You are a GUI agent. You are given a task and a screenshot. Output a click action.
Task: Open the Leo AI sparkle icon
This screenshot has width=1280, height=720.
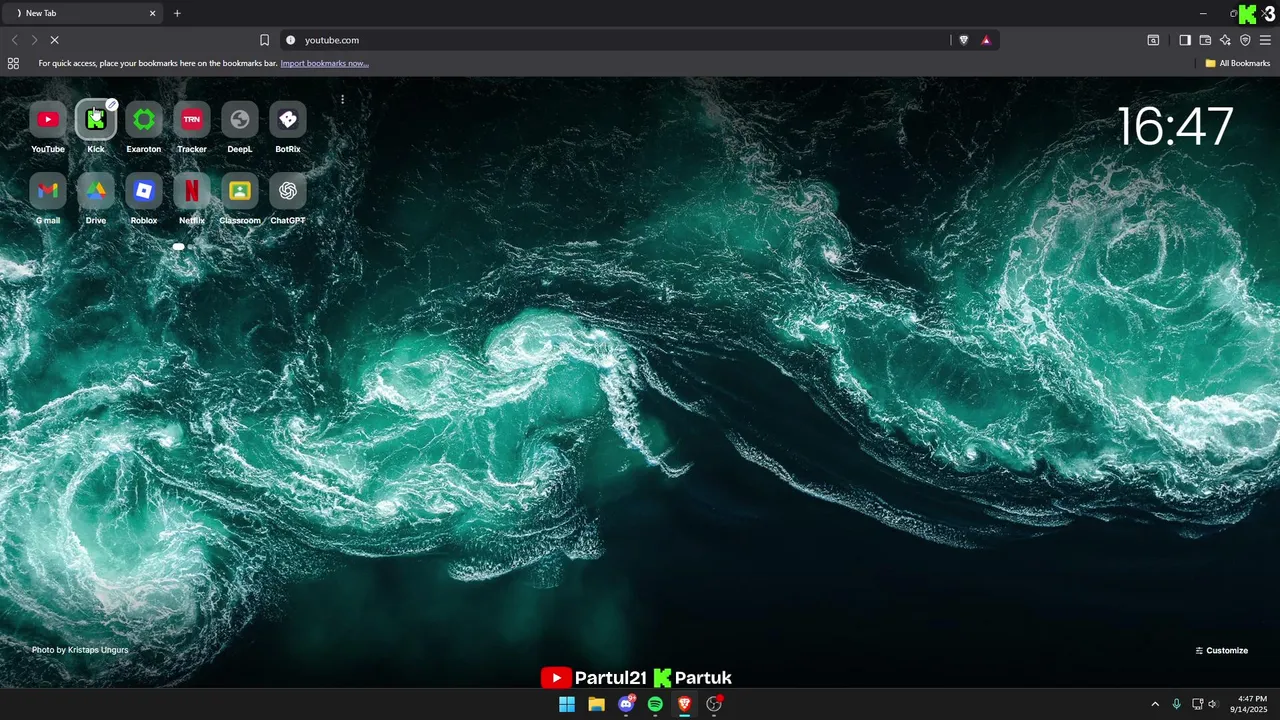click(x=1225, y=40)
